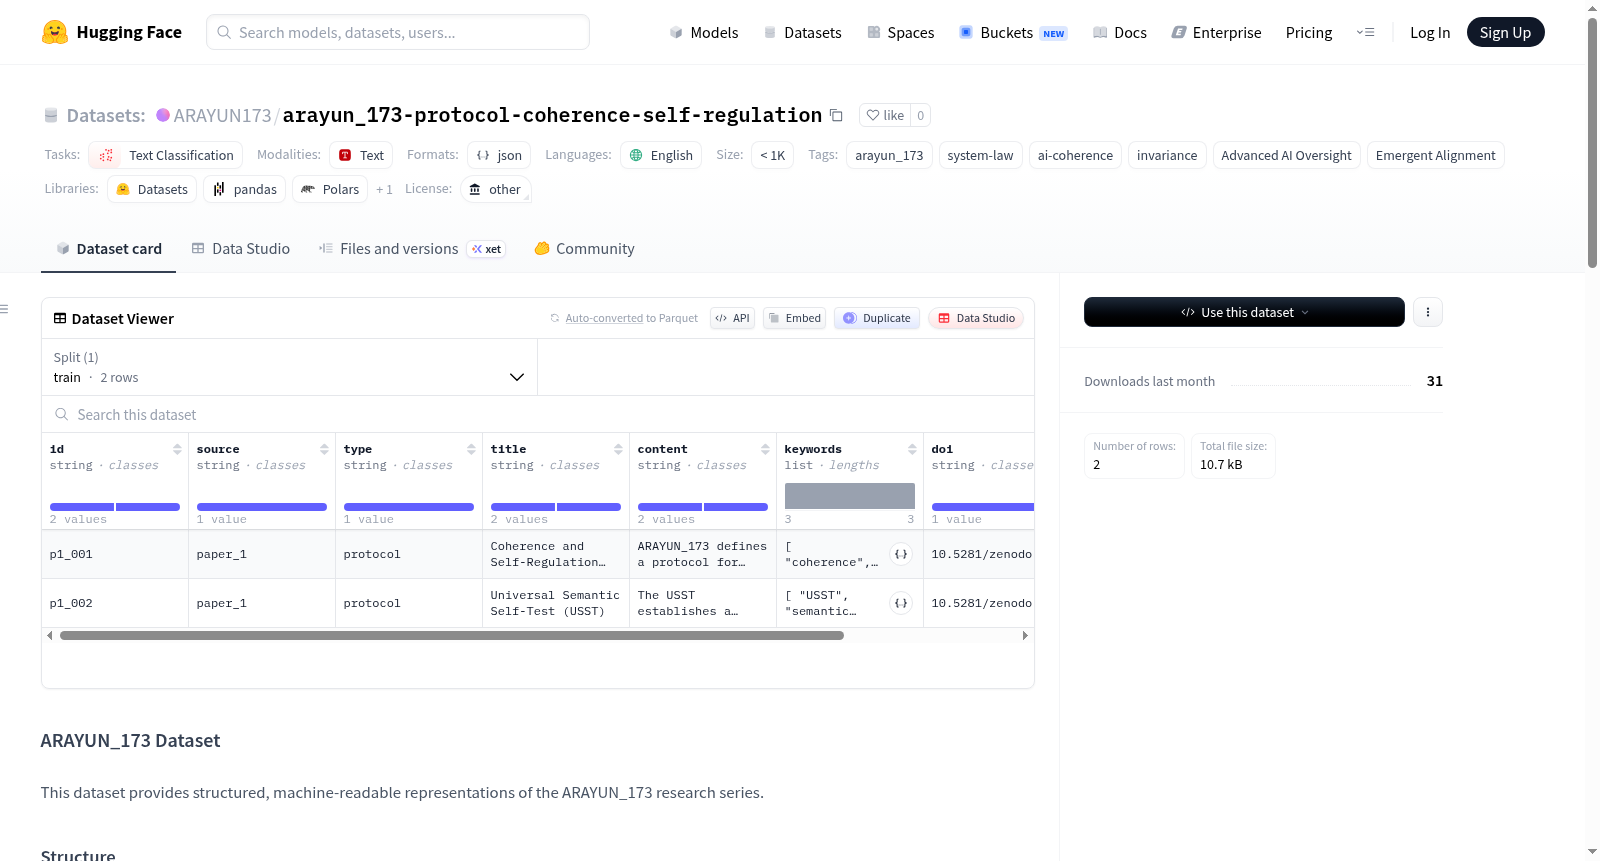The width and height of the screenshot is (1600, 861).
Task: Click the Hugging Face logo icon
Action: tap(55, 32)
